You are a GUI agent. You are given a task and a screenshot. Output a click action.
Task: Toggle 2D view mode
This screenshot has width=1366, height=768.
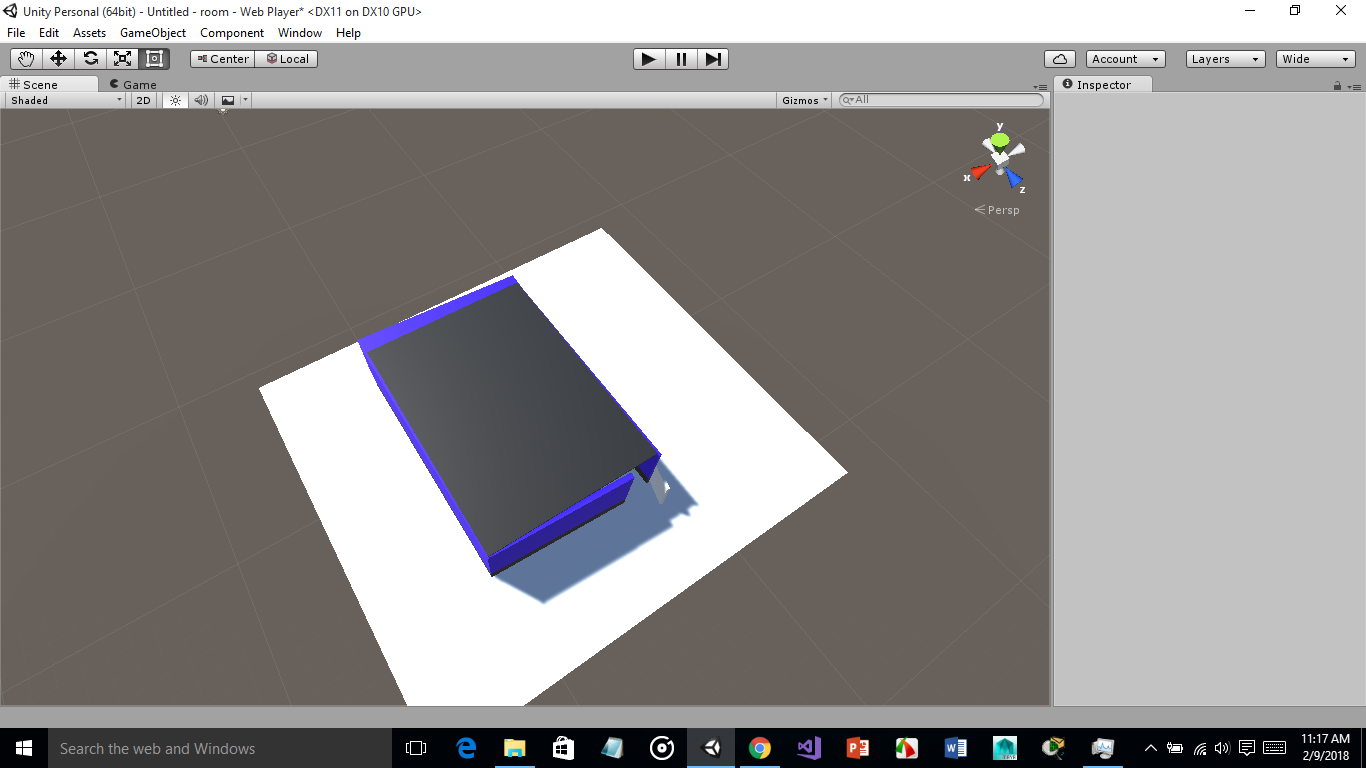143,100
